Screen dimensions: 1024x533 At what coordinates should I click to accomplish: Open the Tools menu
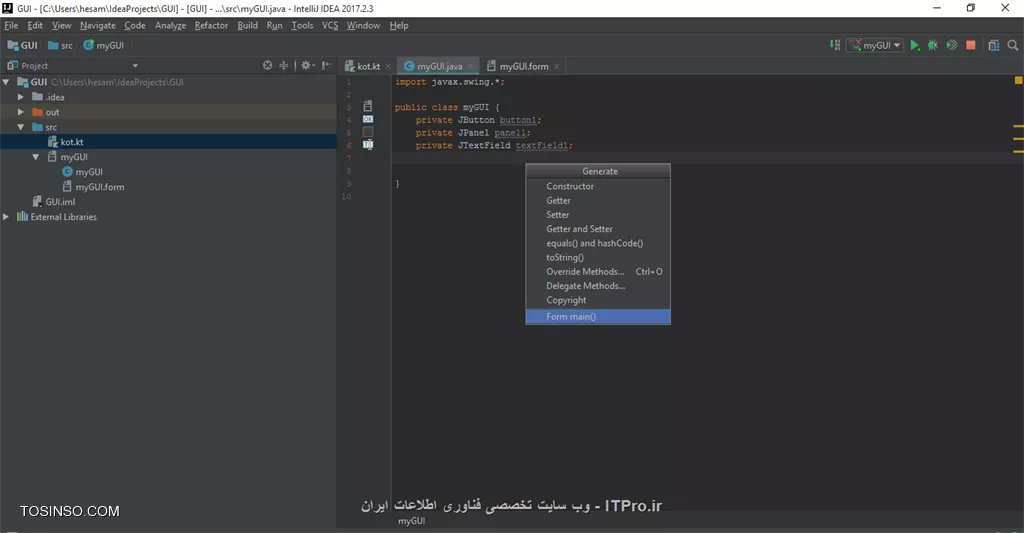[302, 25]
